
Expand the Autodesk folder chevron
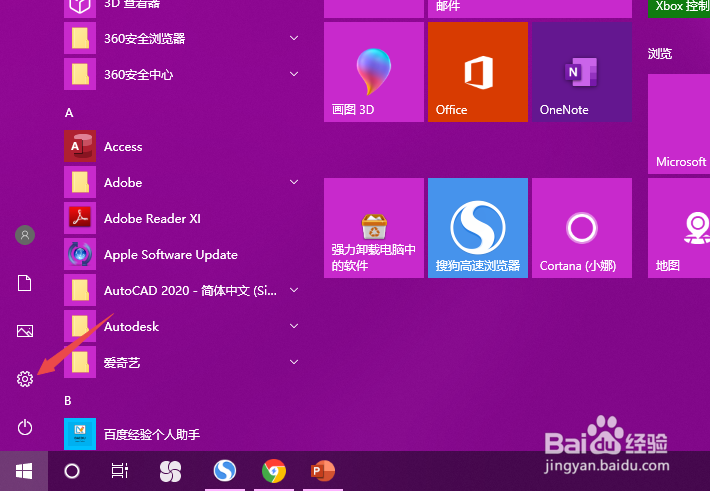tap(294, 326)
